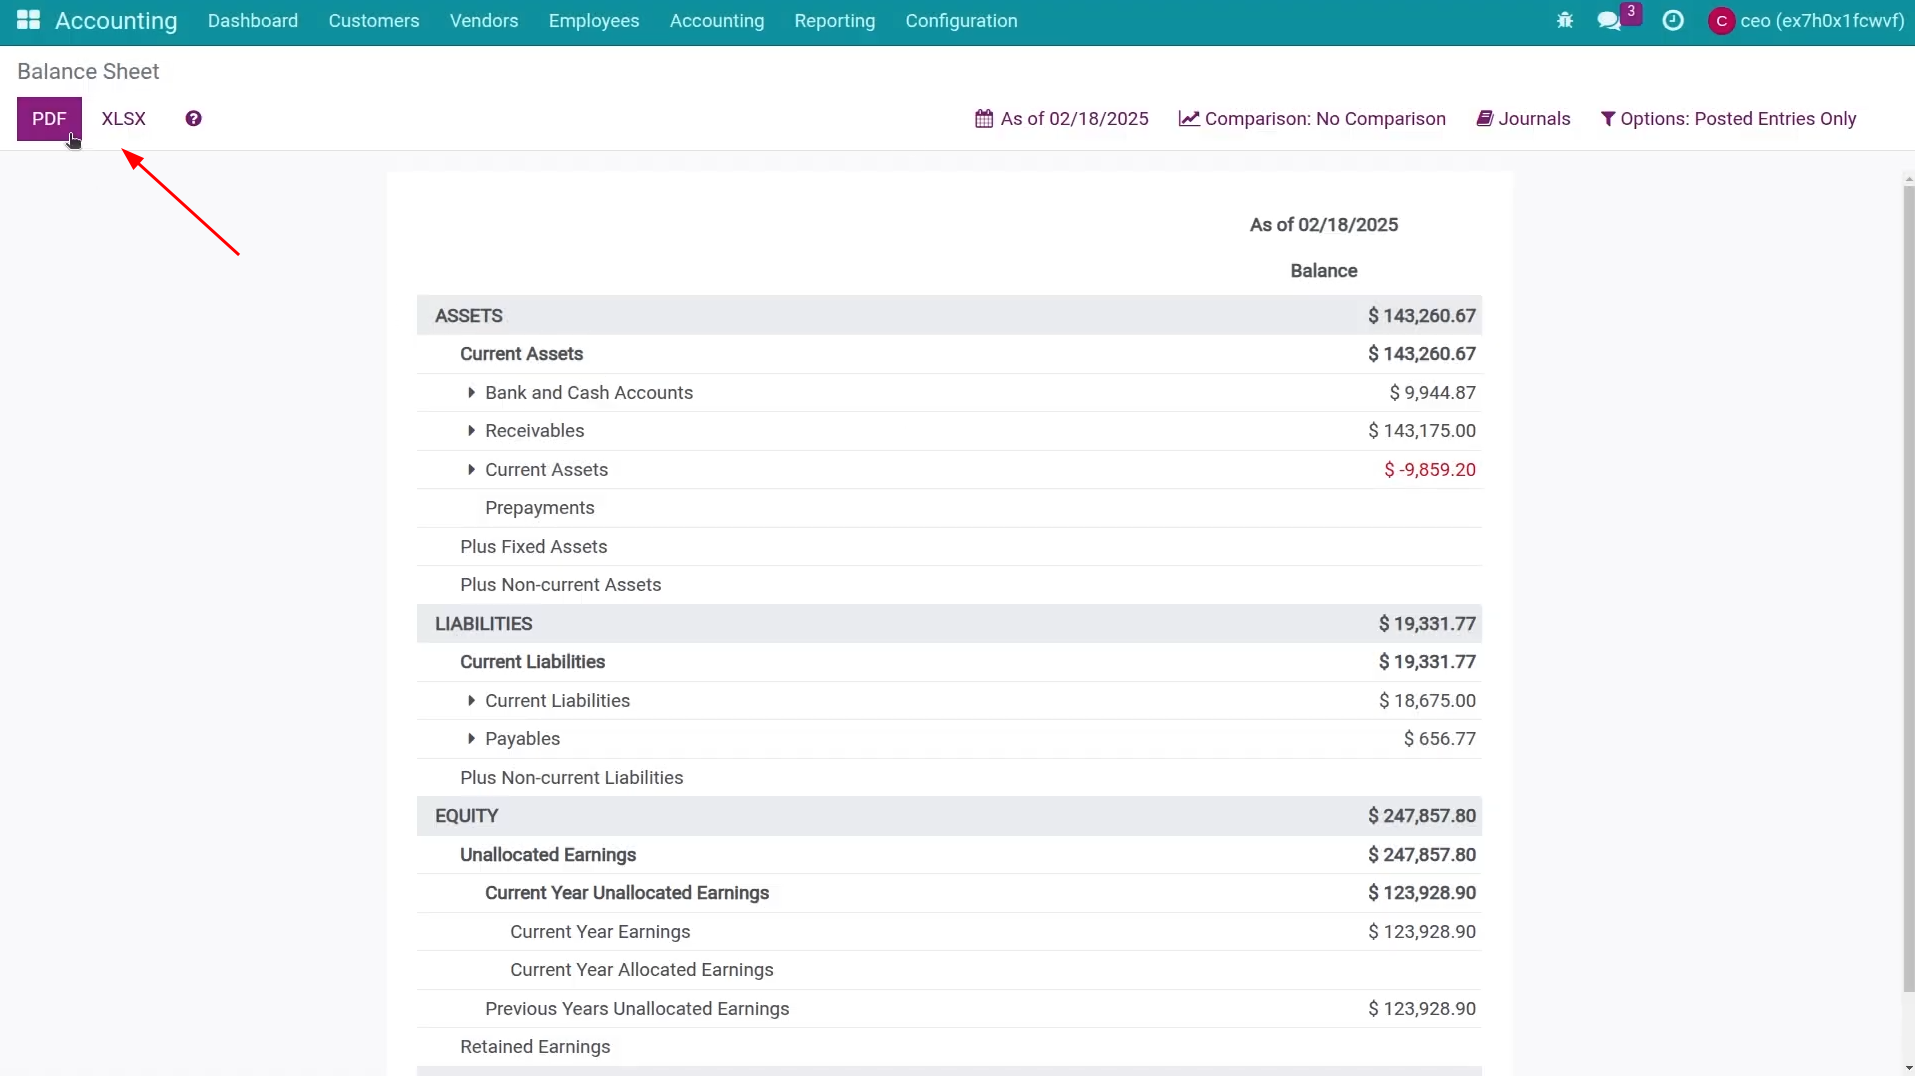Image resolution: width=1915 pixels, height=1076 pixels.
Task: Open the Vendors menu
Action: (484, 21)
